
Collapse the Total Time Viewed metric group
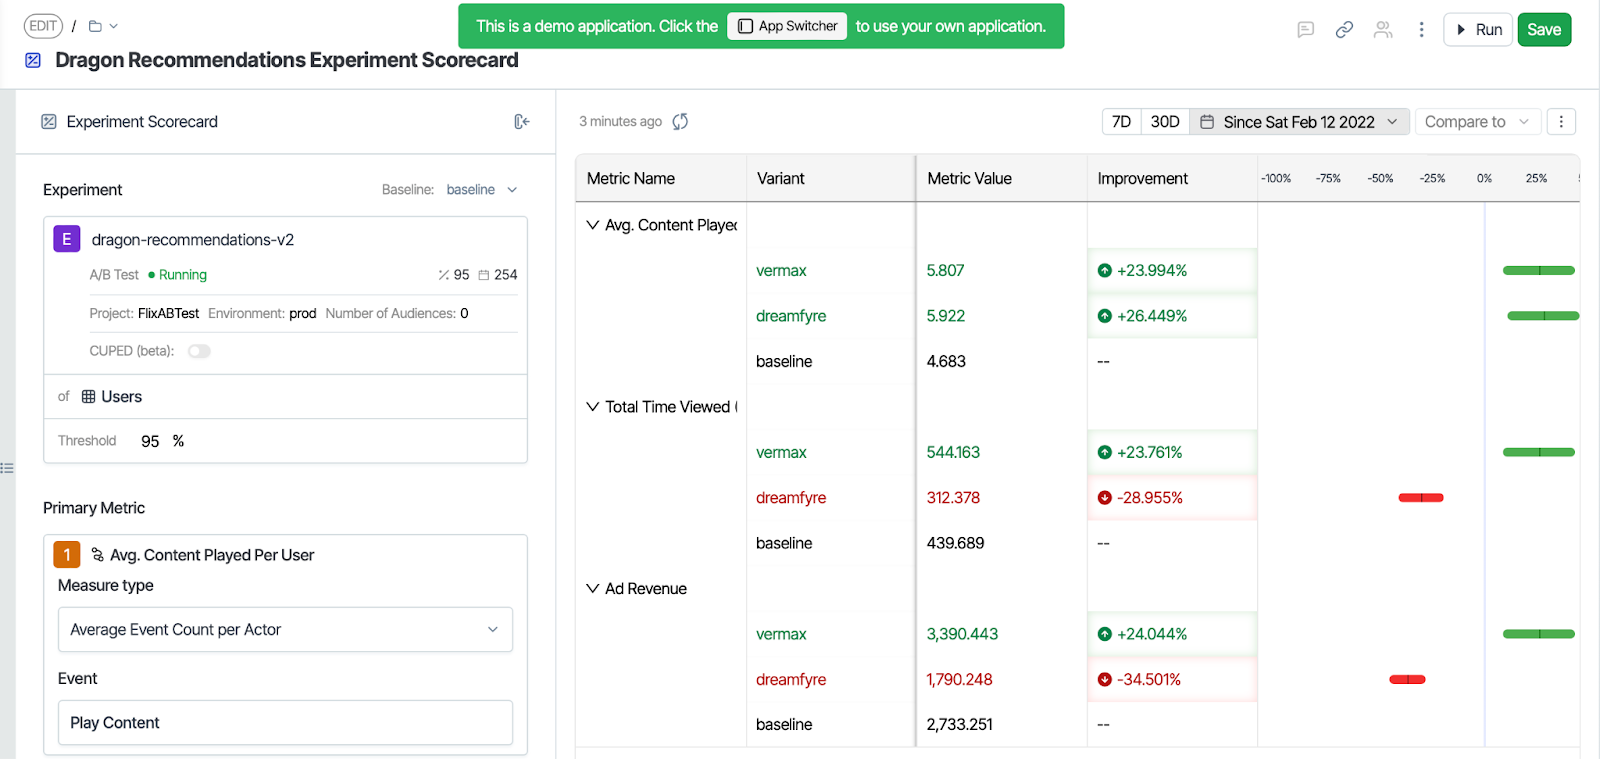[593, 407]
